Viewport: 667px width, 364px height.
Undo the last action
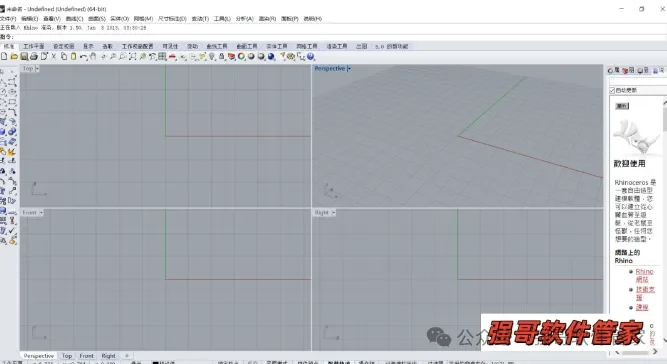(83, 56)
